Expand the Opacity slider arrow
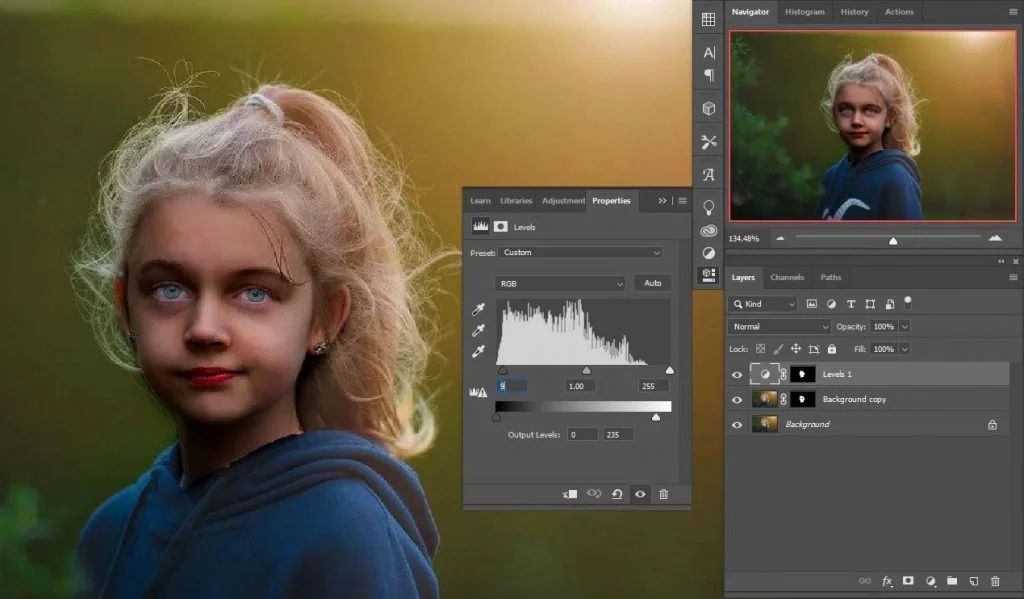Screen dimensions: 1024x599 904,326
